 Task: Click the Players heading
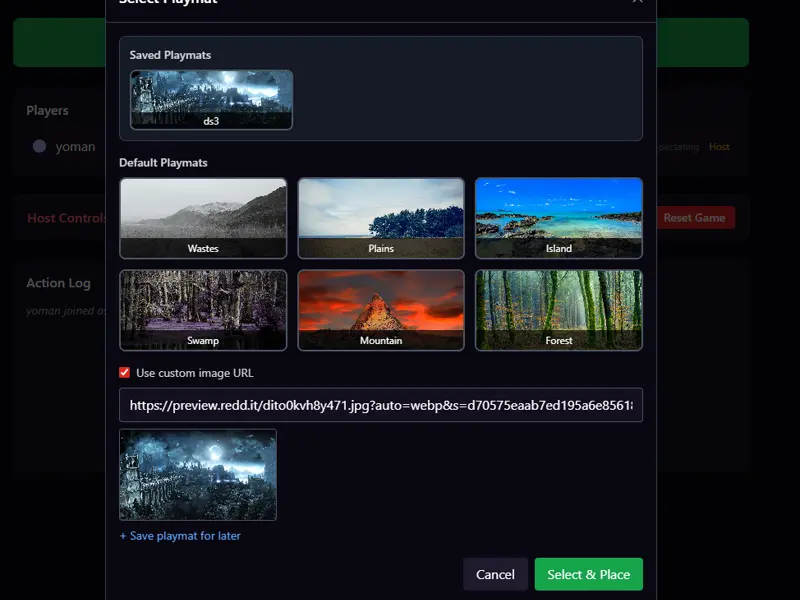[x=47, y=110]
